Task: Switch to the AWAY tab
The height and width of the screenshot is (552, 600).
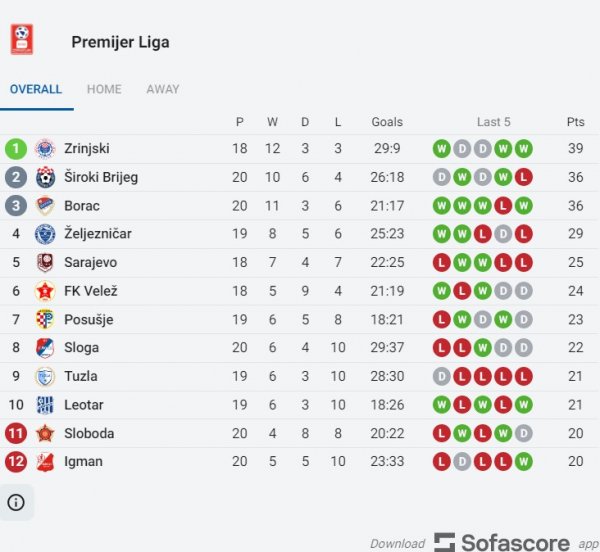Action: click(163, 89)
